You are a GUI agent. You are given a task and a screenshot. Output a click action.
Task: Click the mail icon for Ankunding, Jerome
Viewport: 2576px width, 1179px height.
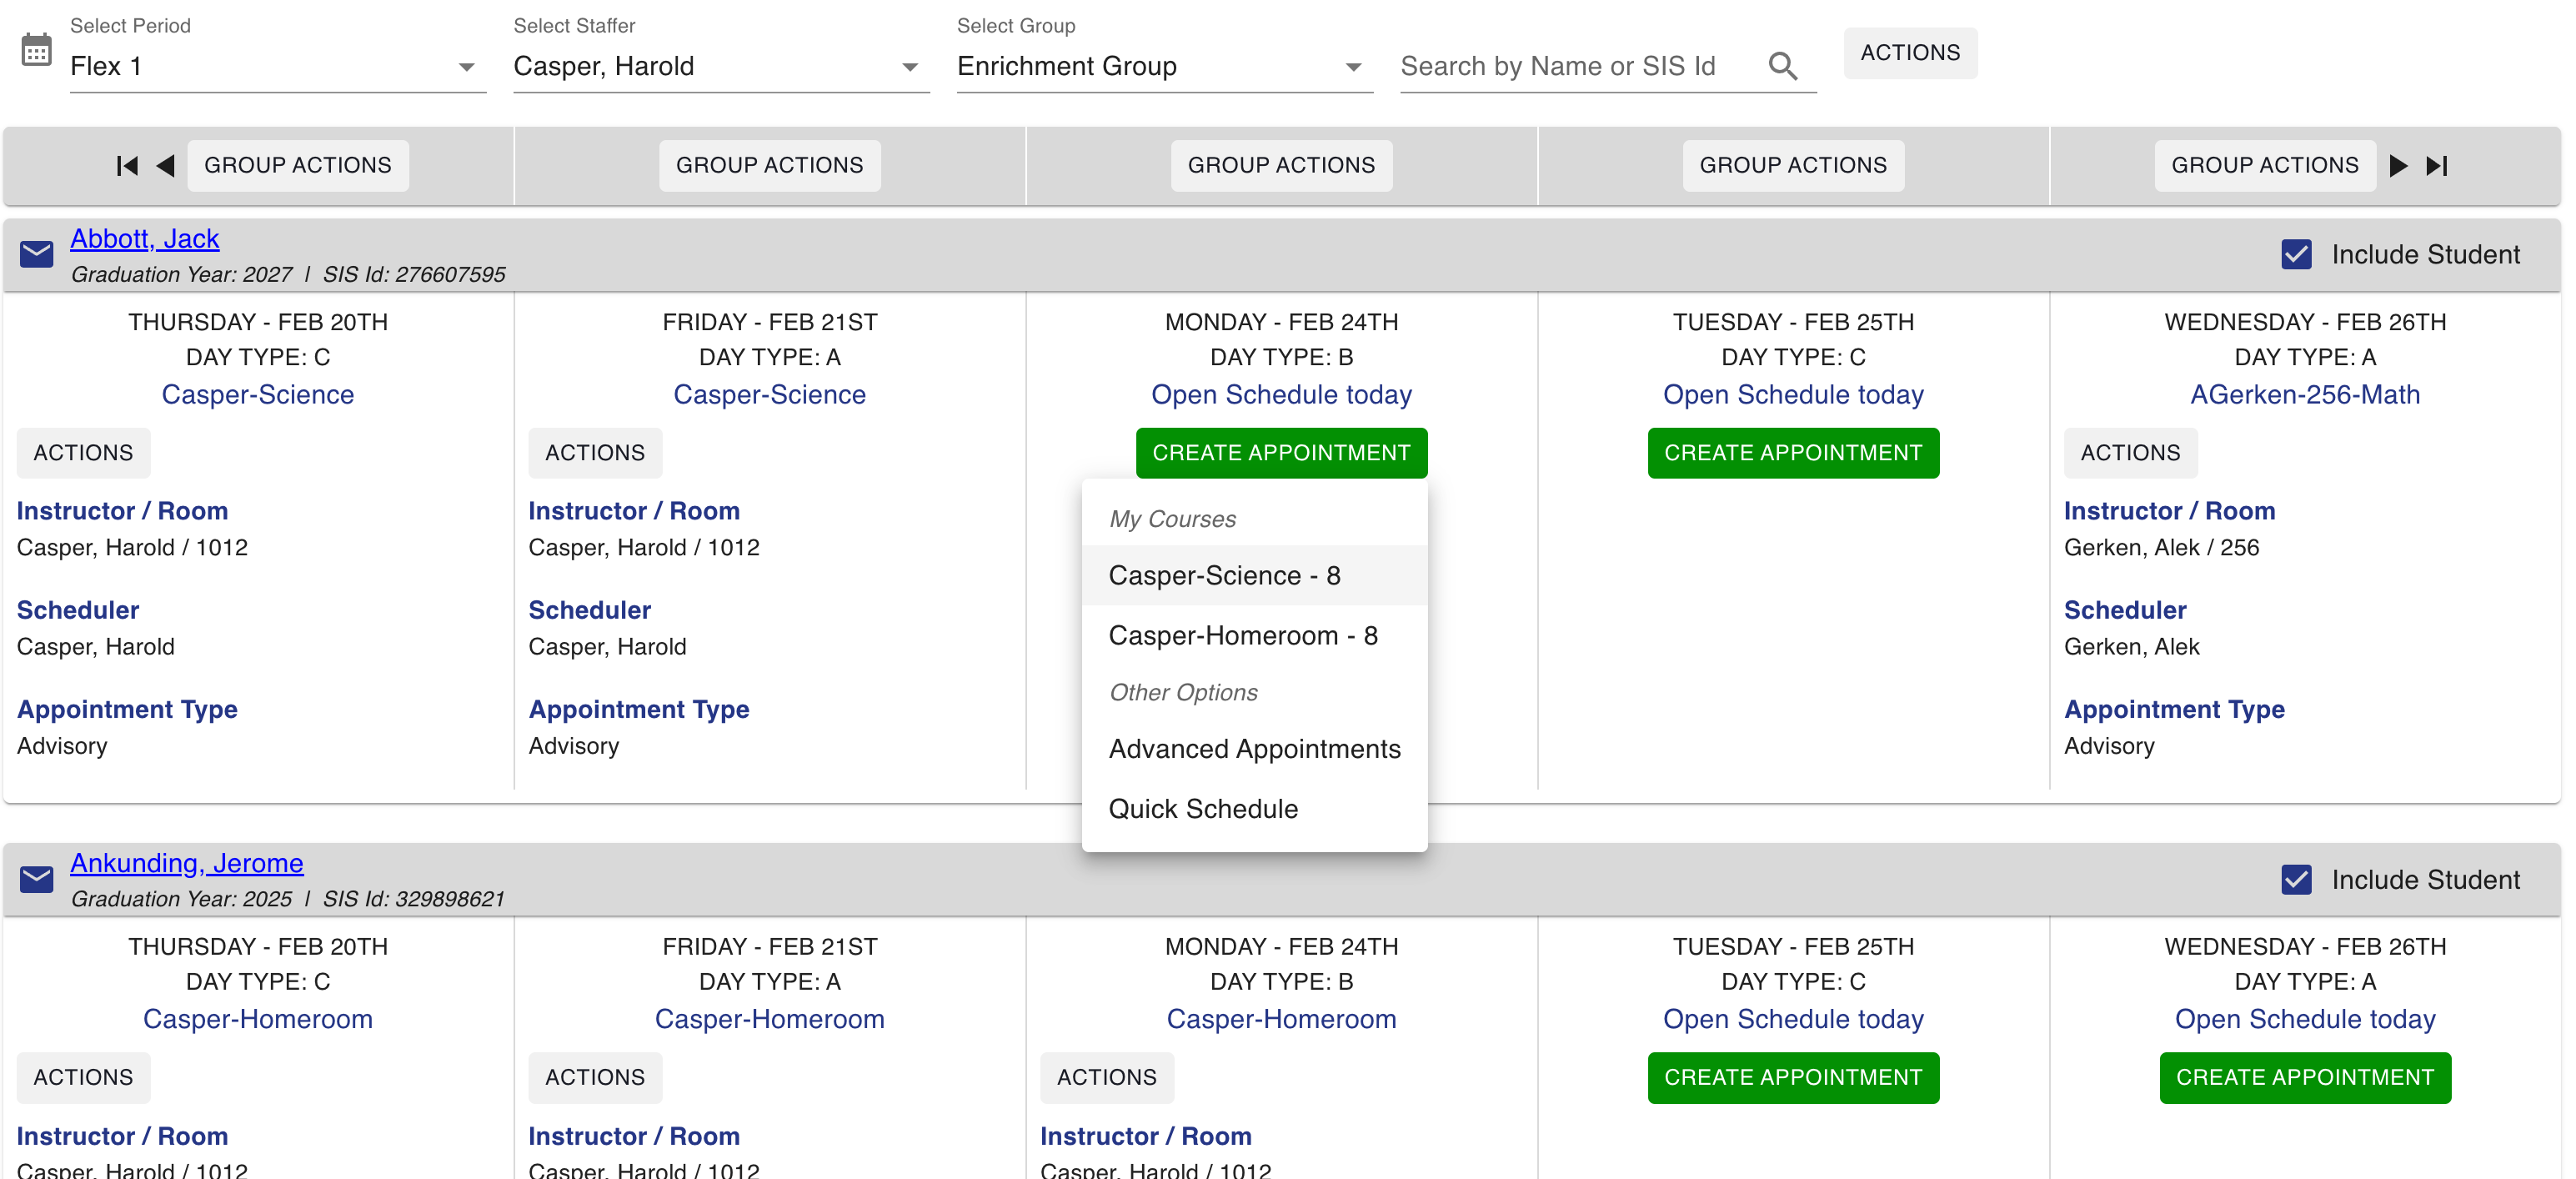pyautogui.click(x=37, y=879)
